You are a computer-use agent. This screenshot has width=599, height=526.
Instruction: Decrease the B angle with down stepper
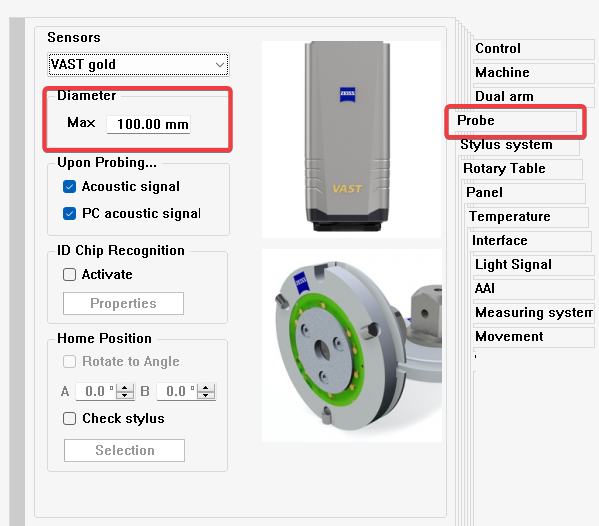coord(206,395)
